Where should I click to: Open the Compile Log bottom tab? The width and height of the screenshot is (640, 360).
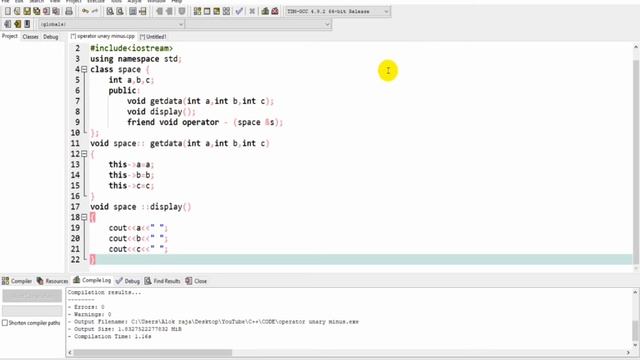click(92, 280)
